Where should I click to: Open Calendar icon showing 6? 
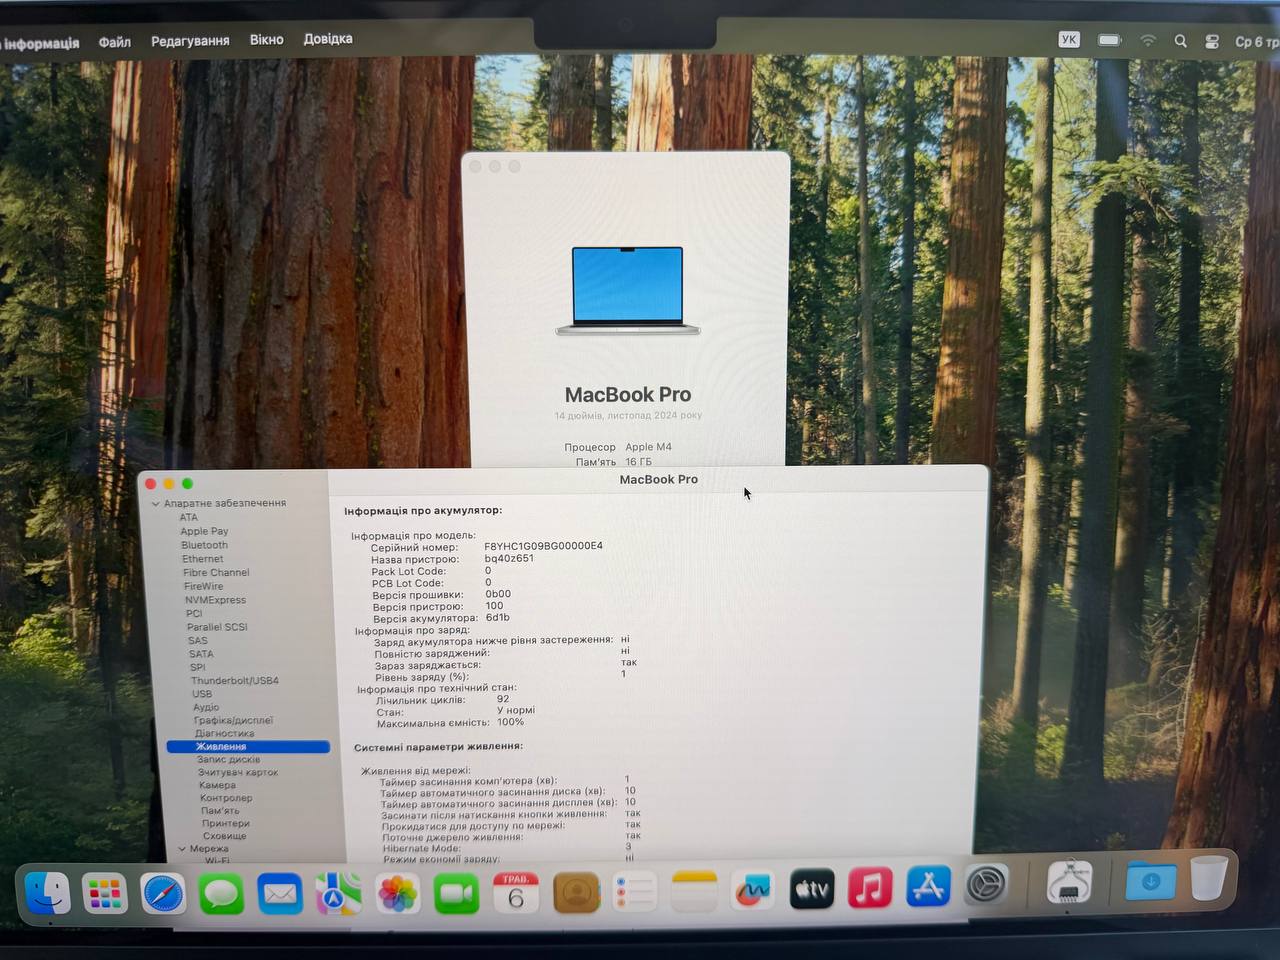click(515, 892)
